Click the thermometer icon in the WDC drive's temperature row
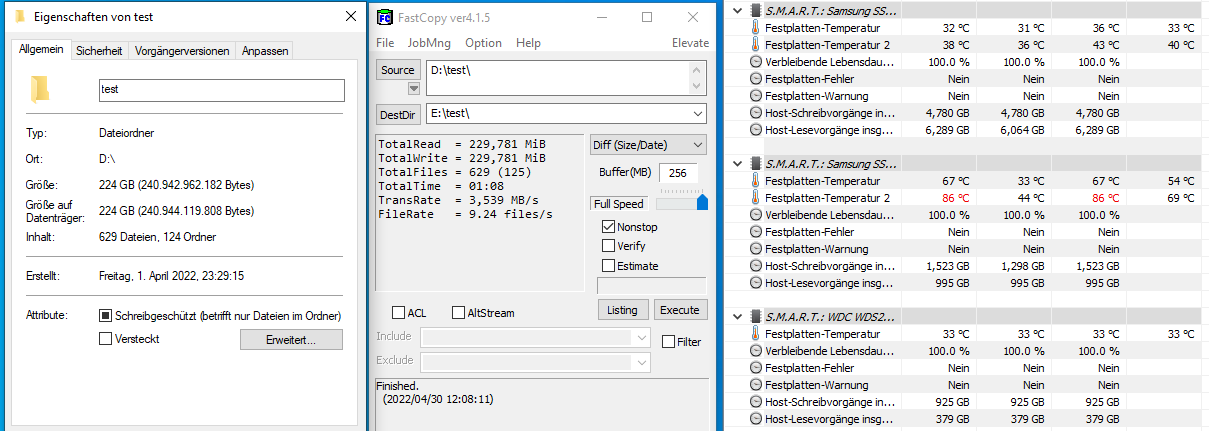Image resolution: width=1209 pixels, height=431 pixels. pyautogui.click(x=755, y=334)
